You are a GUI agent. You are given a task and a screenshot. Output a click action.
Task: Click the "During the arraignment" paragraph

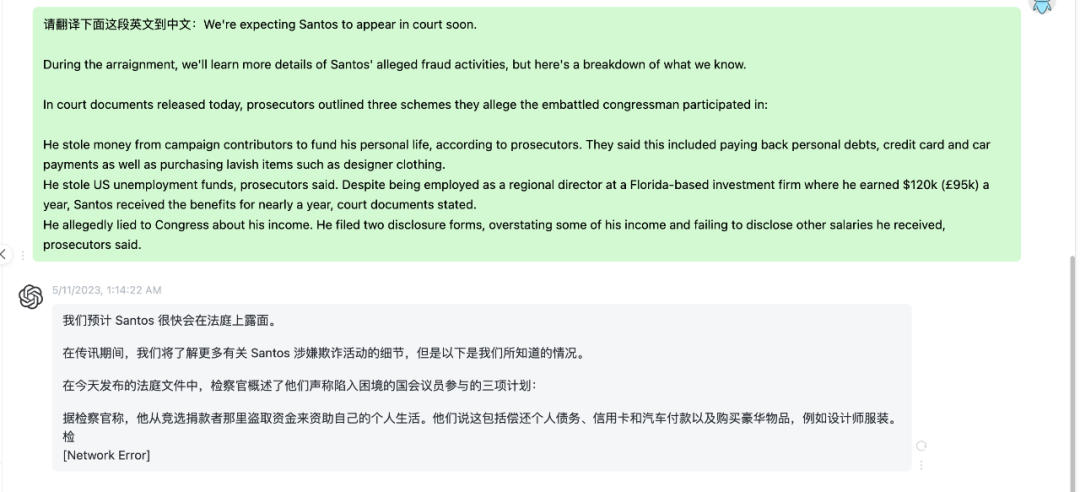394,65
